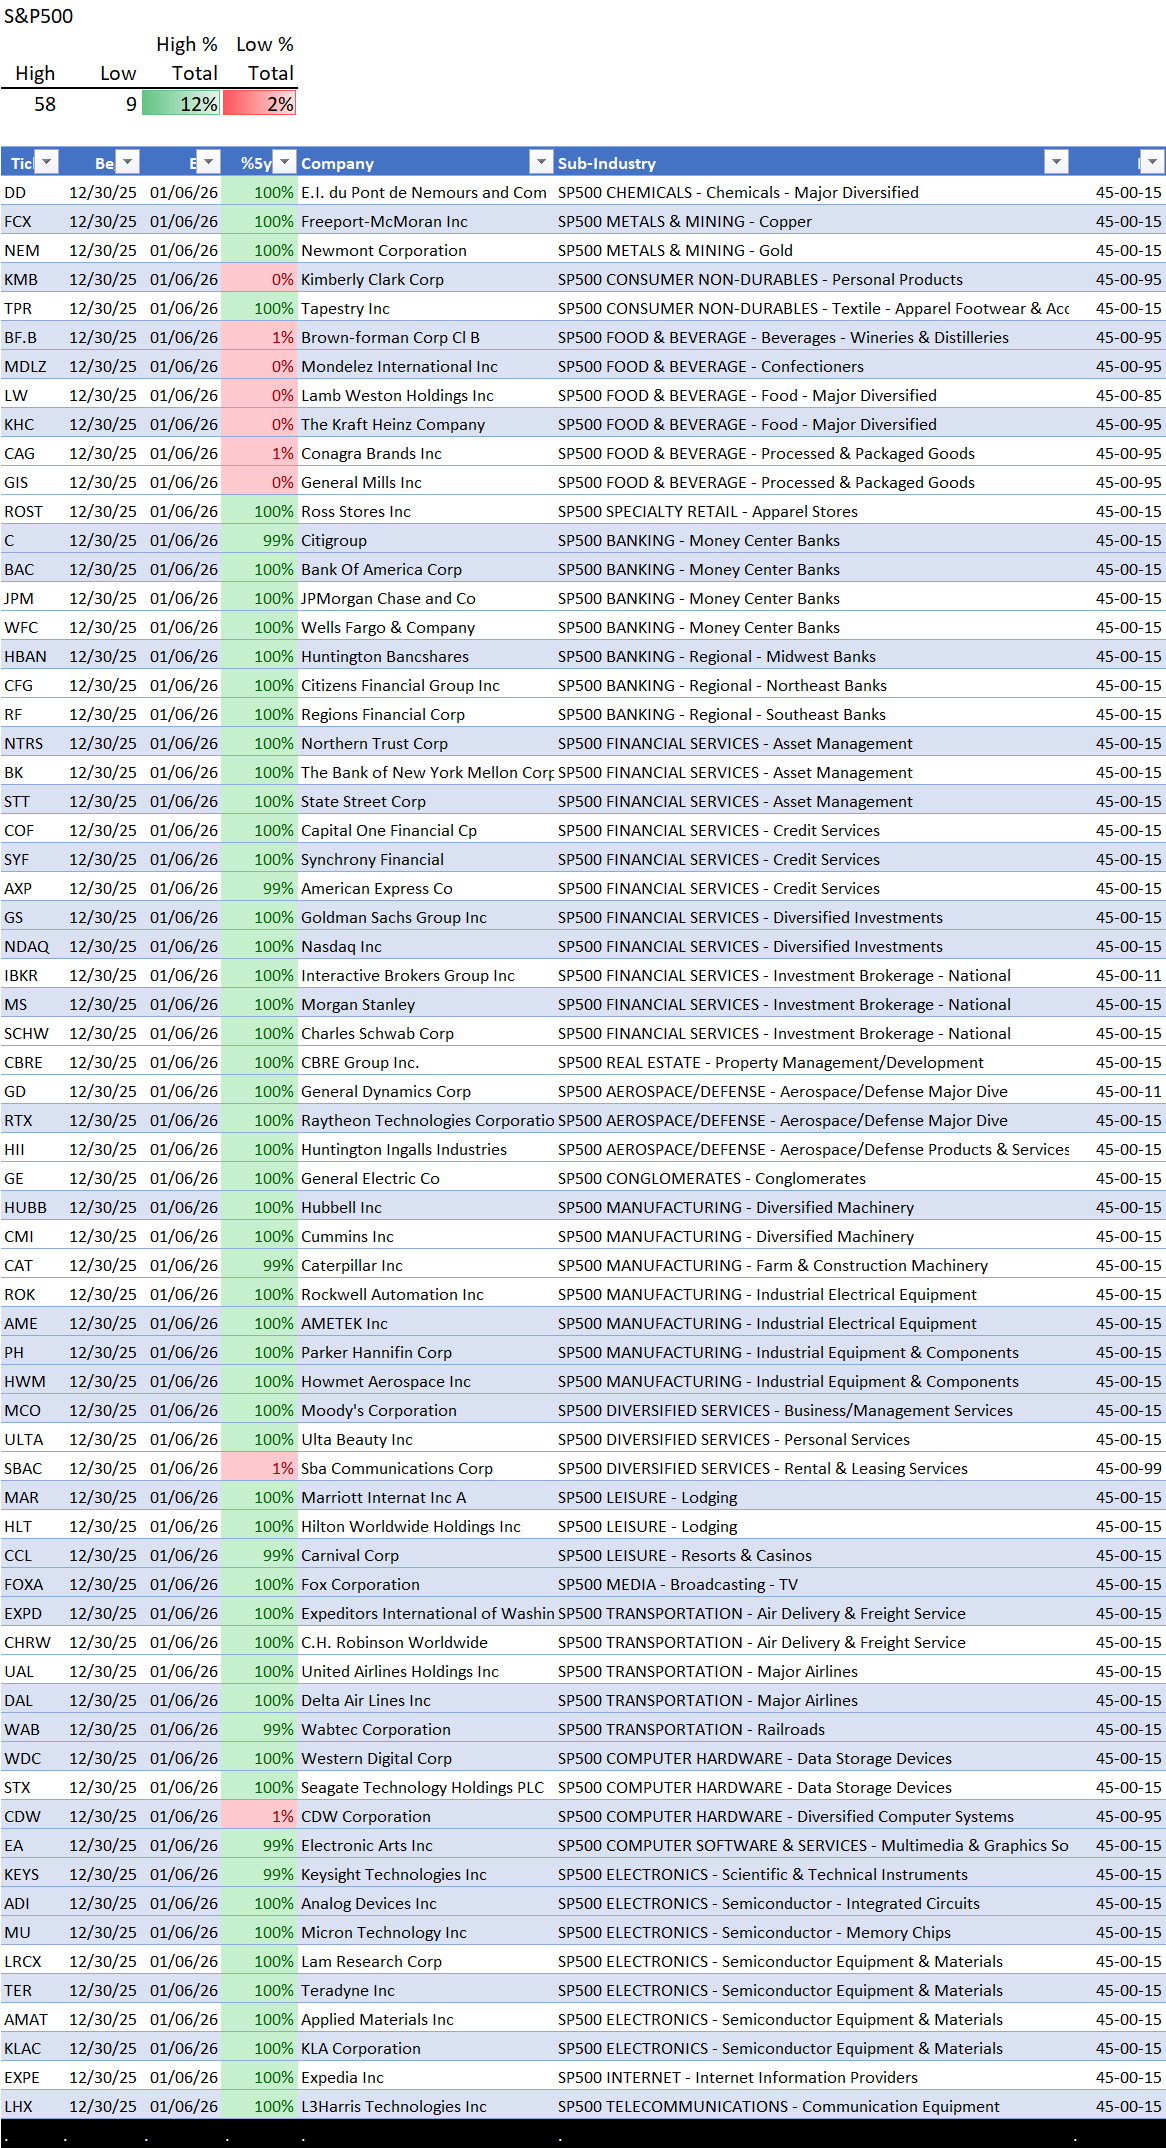
Task: Open the Sub-Industry column filter dropdown
Action: point(1056,162)
